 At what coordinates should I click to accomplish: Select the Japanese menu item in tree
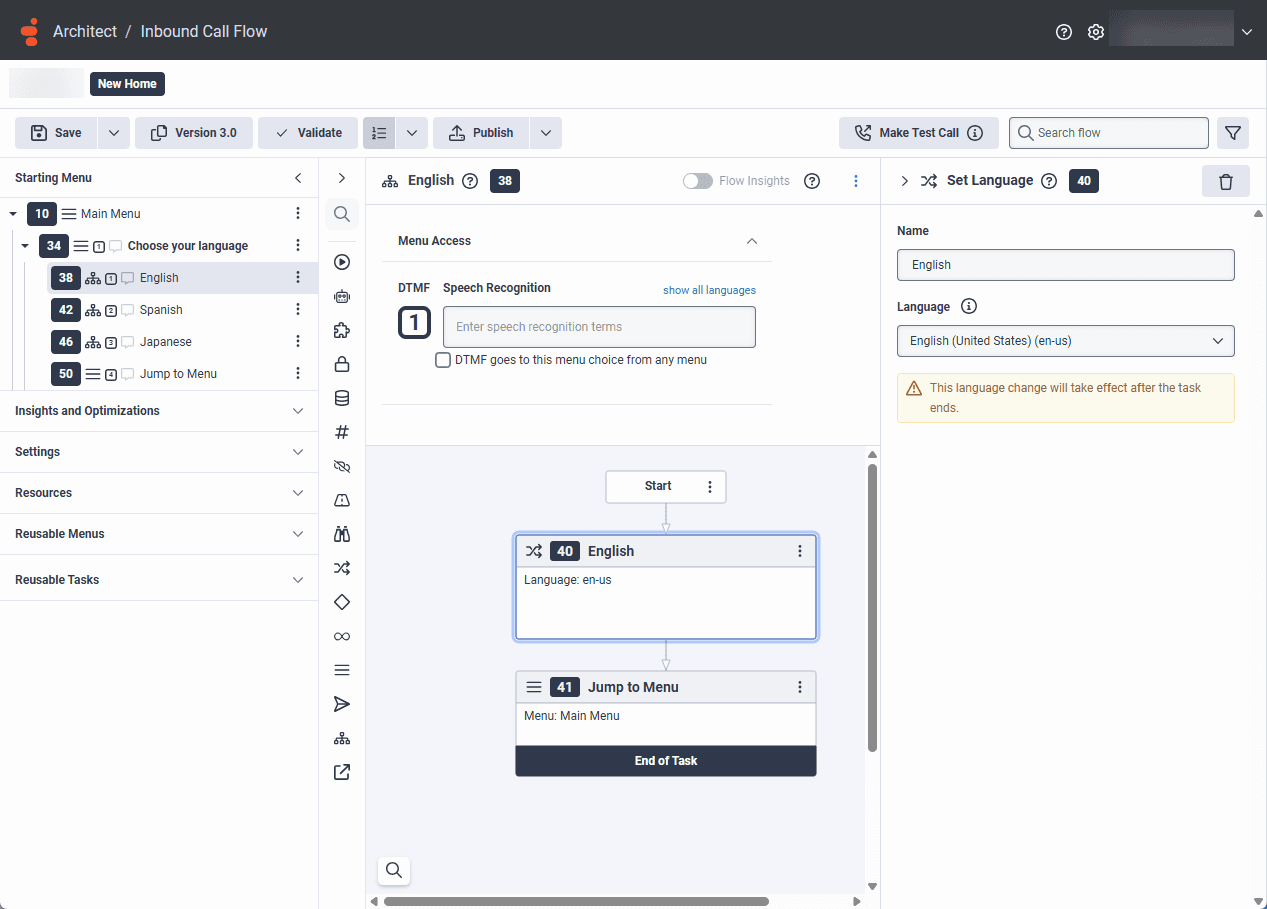[165, 342]
